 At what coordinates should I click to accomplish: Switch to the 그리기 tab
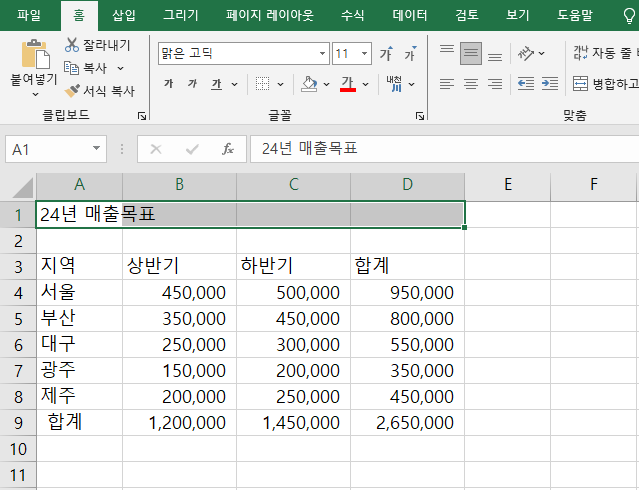pos(181,15)
